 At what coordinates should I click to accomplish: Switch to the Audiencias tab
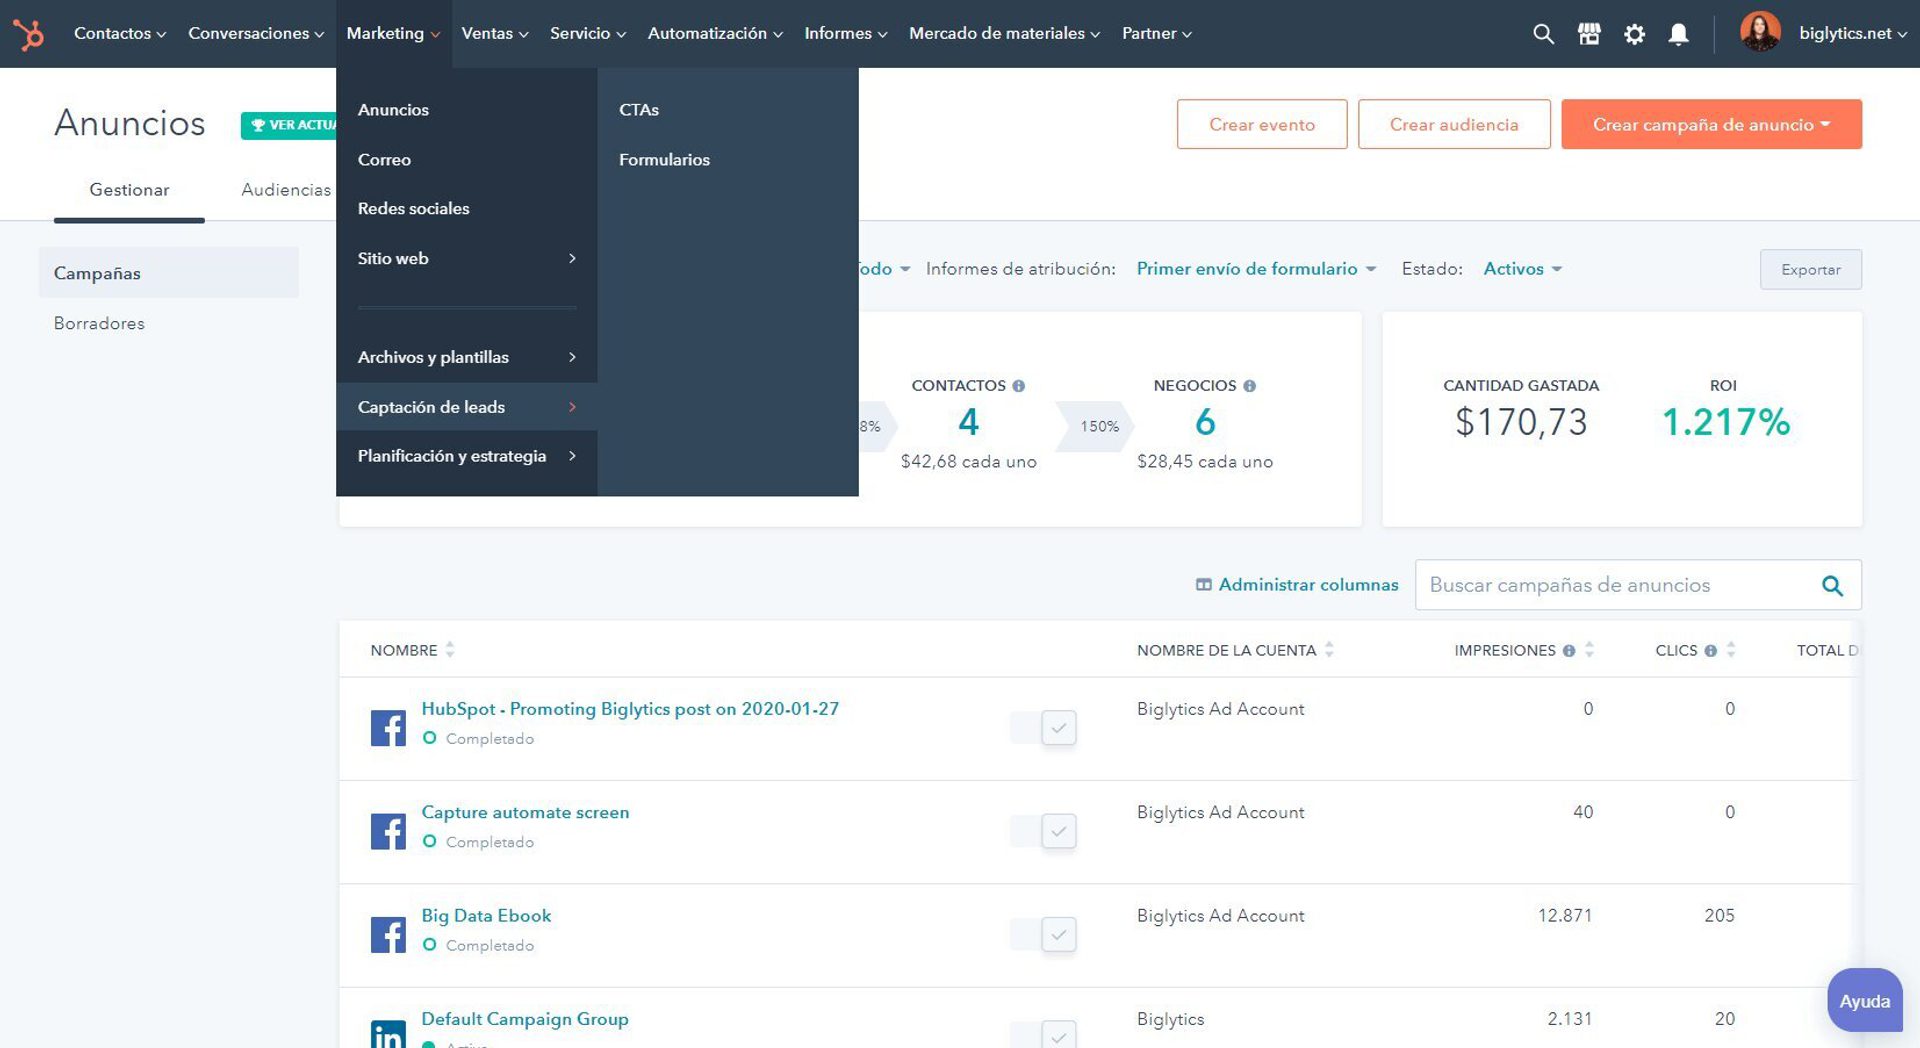pyautogui.click(x=286, y=190)
